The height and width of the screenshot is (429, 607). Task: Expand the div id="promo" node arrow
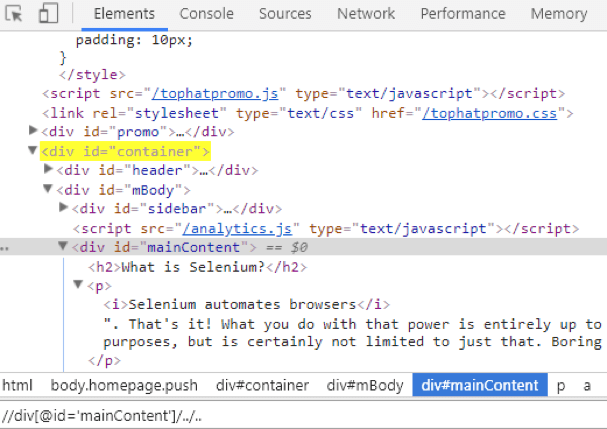[x=33, y=131]
